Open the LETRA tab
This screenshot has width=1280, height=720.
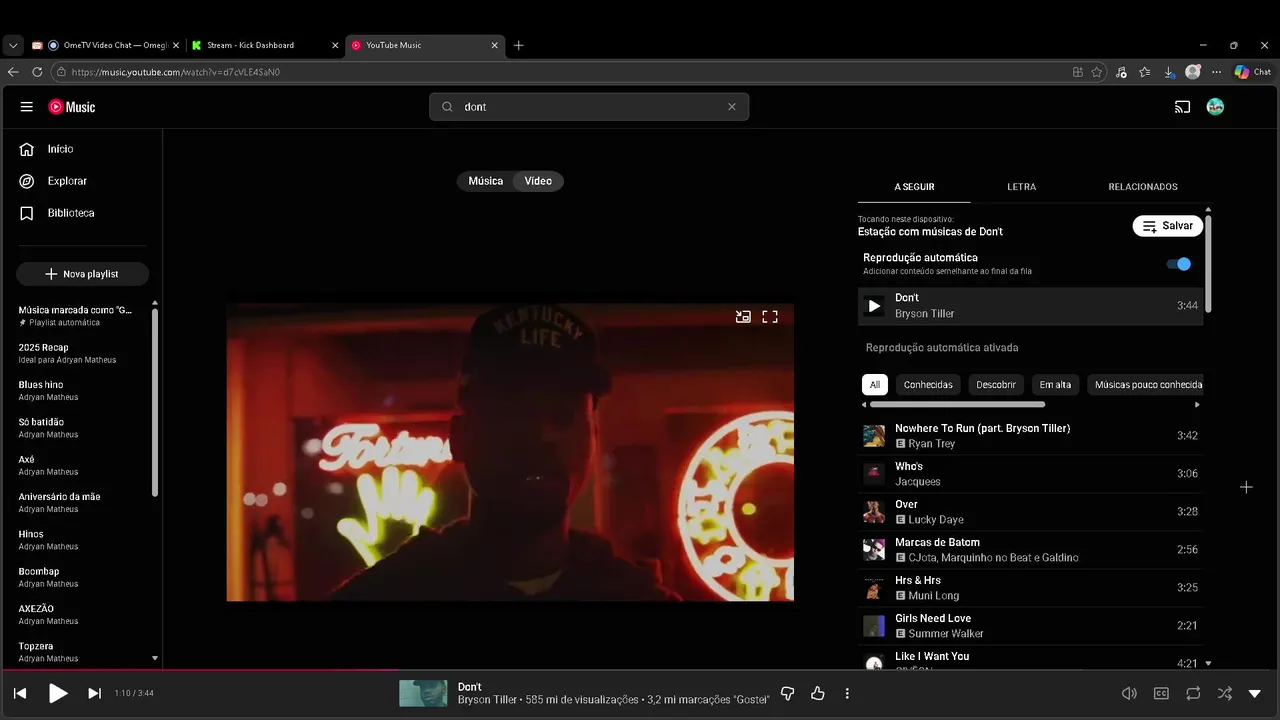[x=1021, y=187]
